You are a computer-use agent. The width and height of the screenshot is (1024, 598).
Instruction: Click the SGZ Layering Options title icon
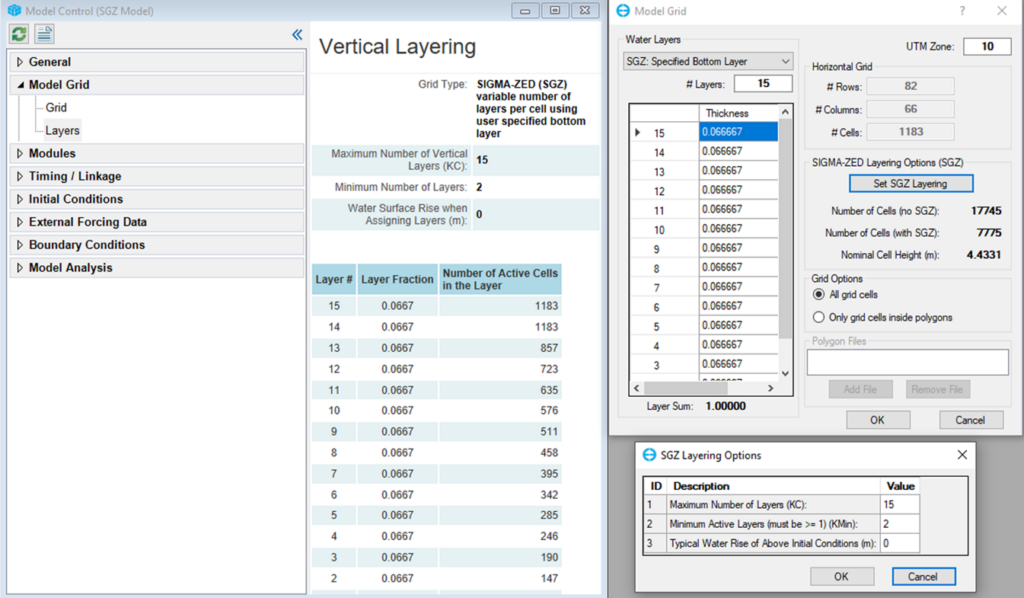[x=648, y=455]
